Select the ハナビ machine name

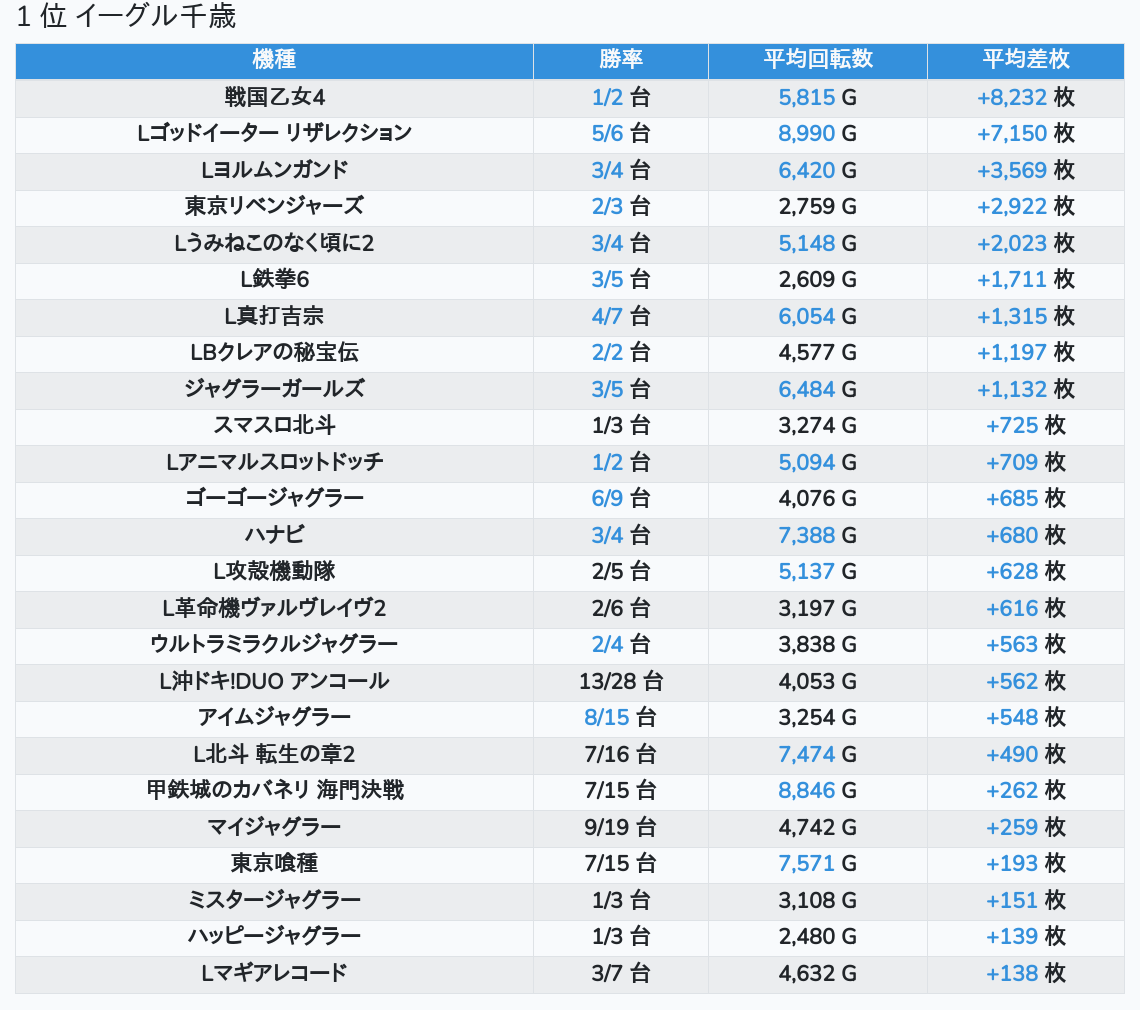274,535
